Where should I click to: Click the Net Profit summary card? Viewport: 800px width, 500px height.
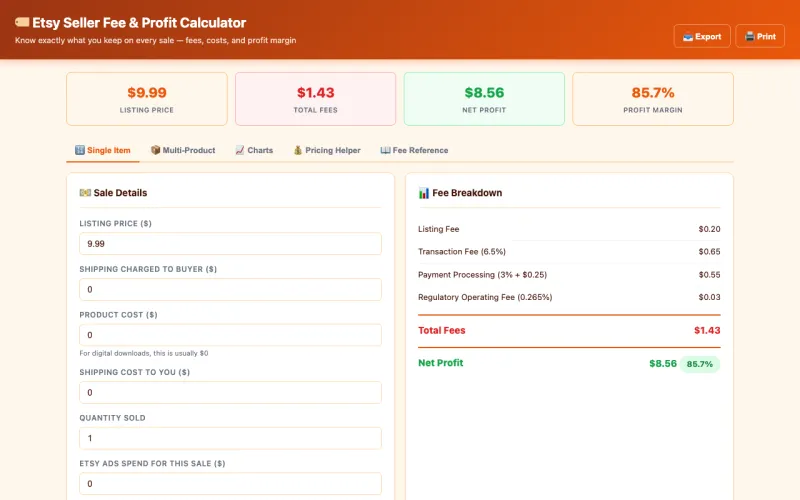coord(484,98)
